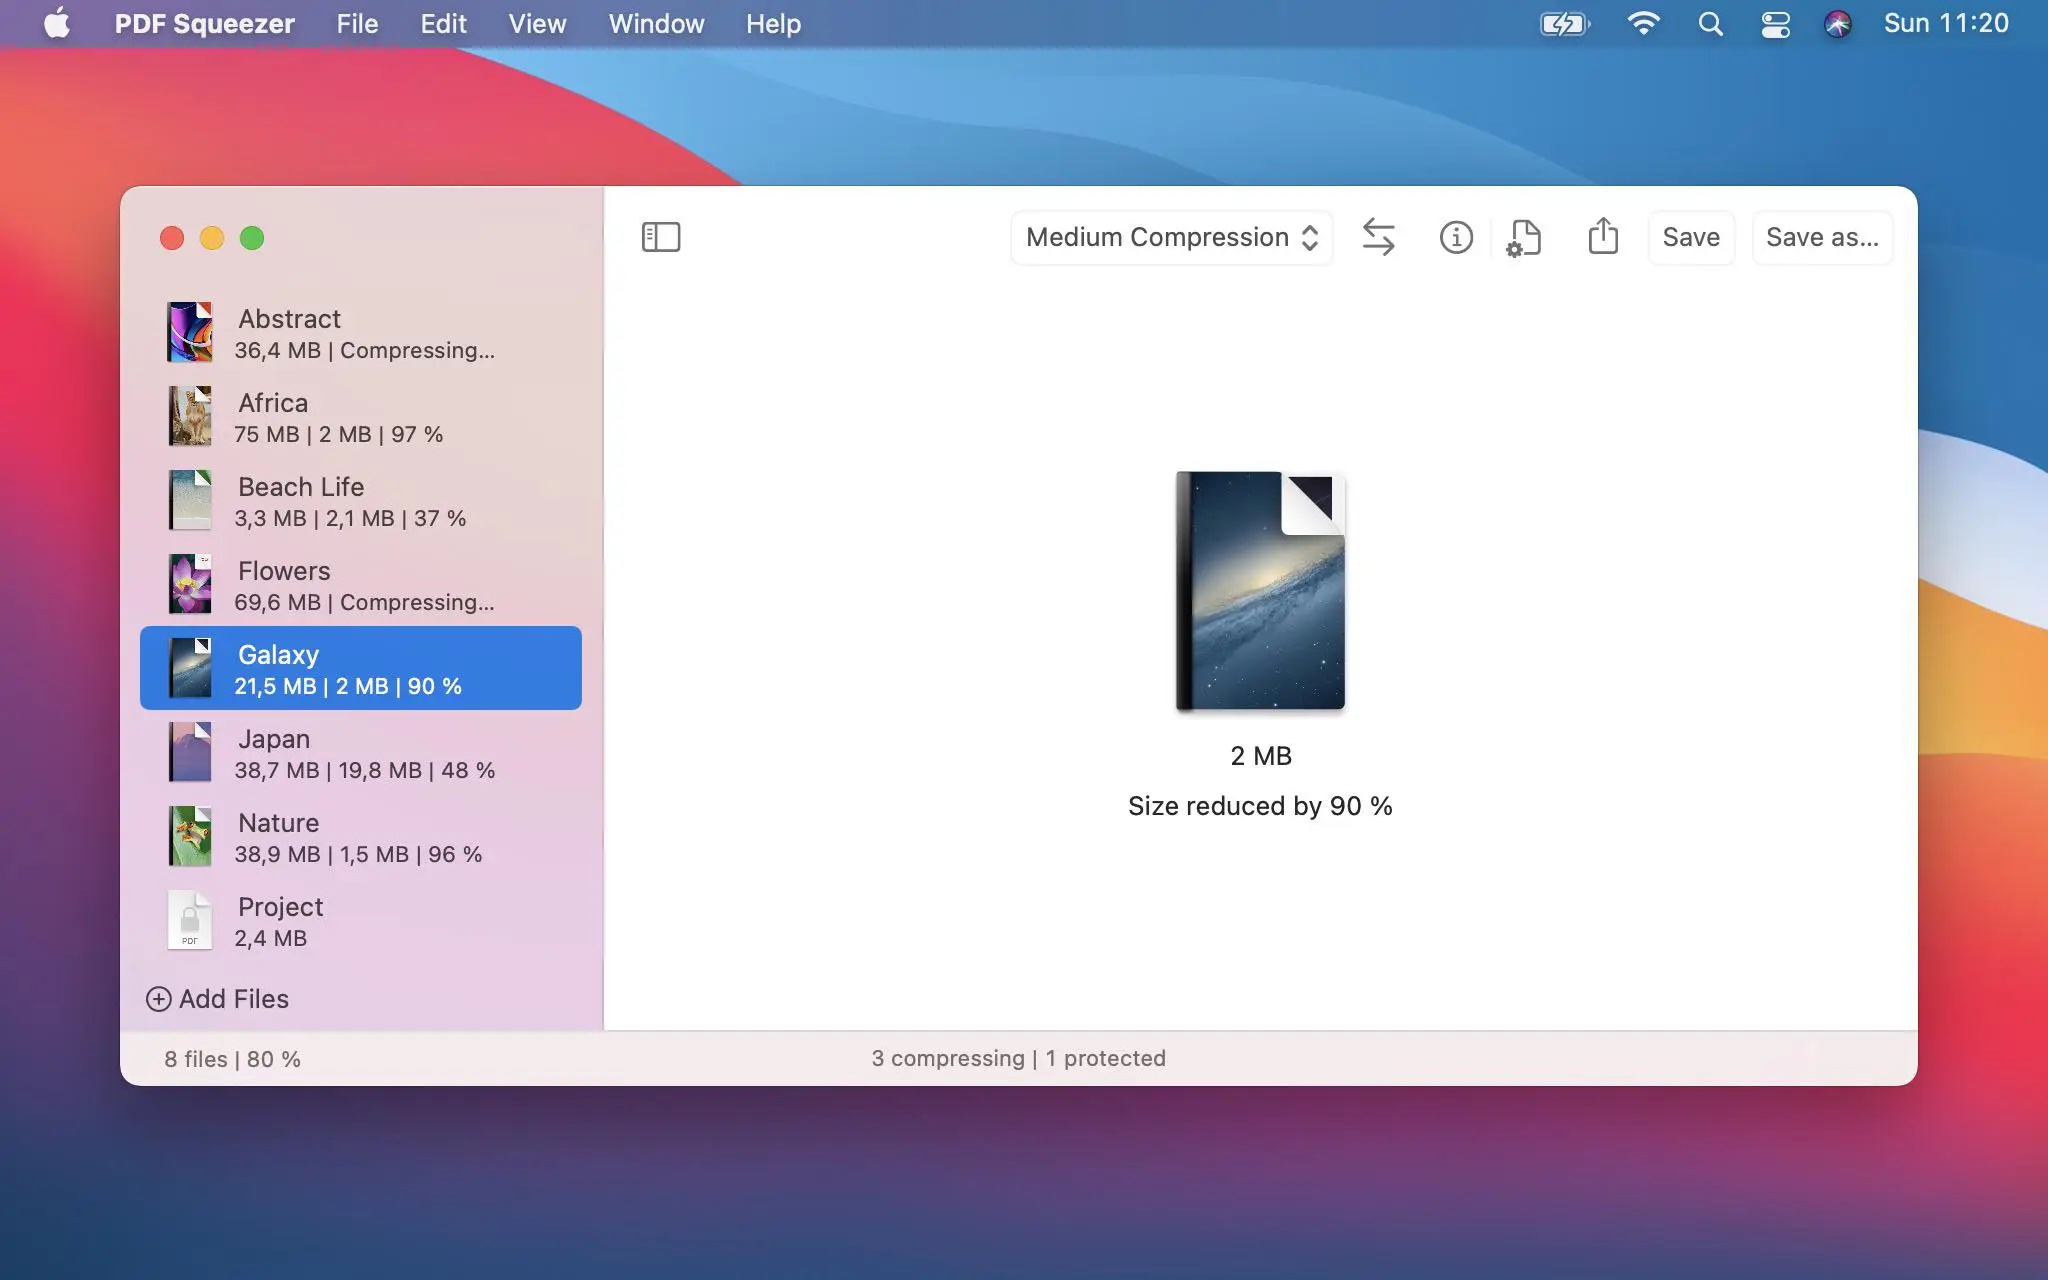Click the Spotlight search icon
This screenshot has width=2048, height=1280.
pyautogui.click(x=1710, y=23)
